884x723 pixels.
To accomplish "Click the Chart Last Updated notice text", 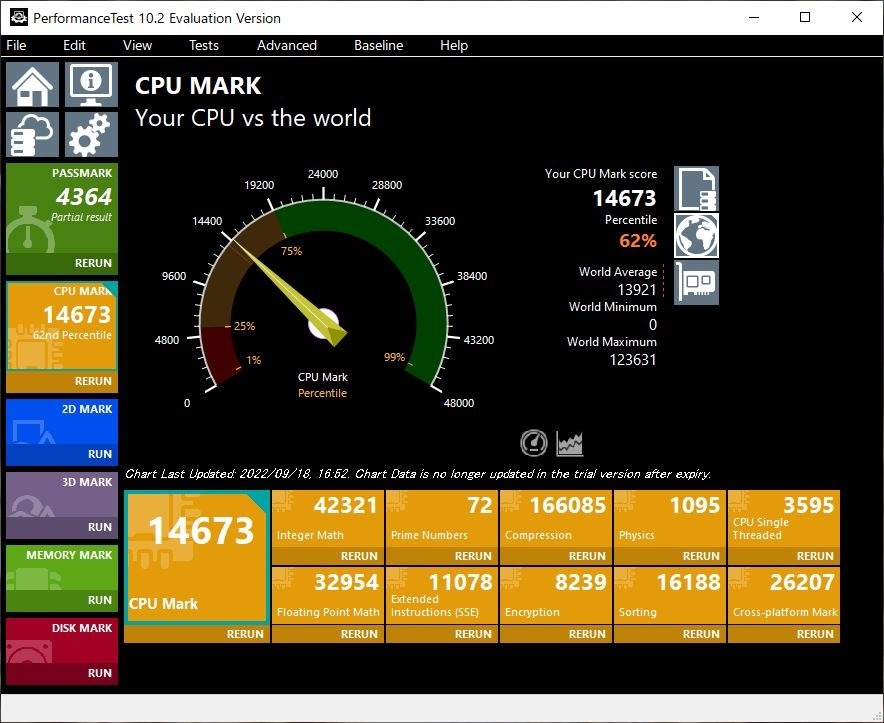I will point(418,474).
